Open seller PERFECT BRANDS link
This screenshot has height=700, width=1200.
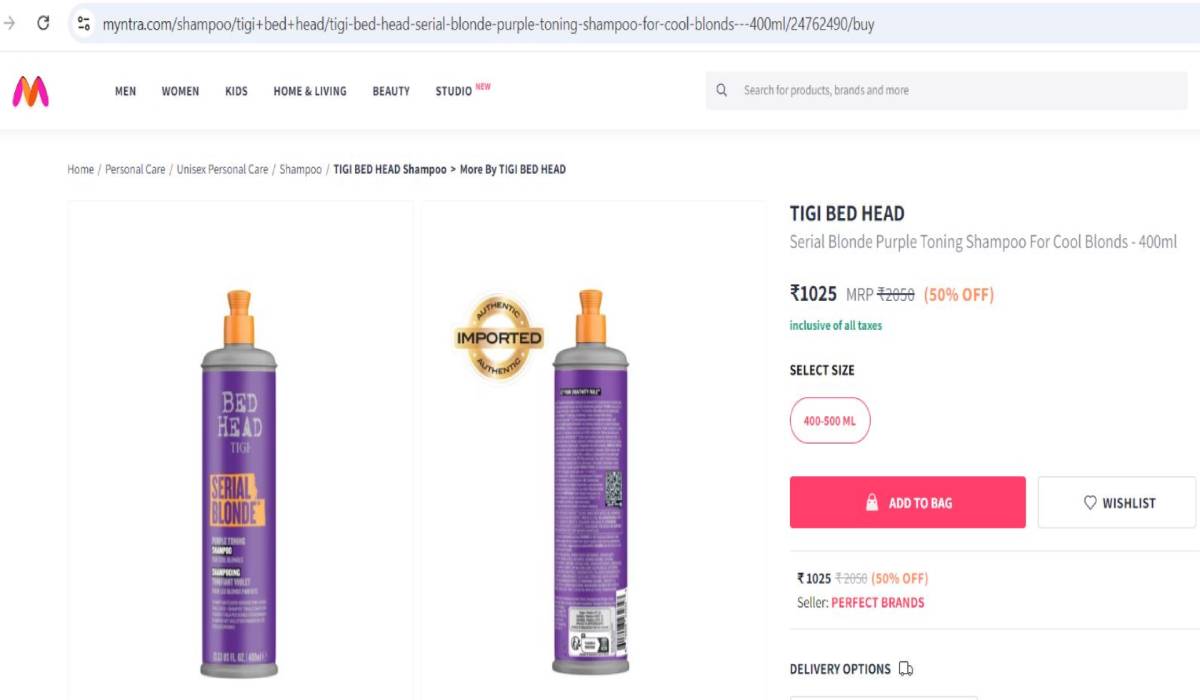tap(877, 603)
